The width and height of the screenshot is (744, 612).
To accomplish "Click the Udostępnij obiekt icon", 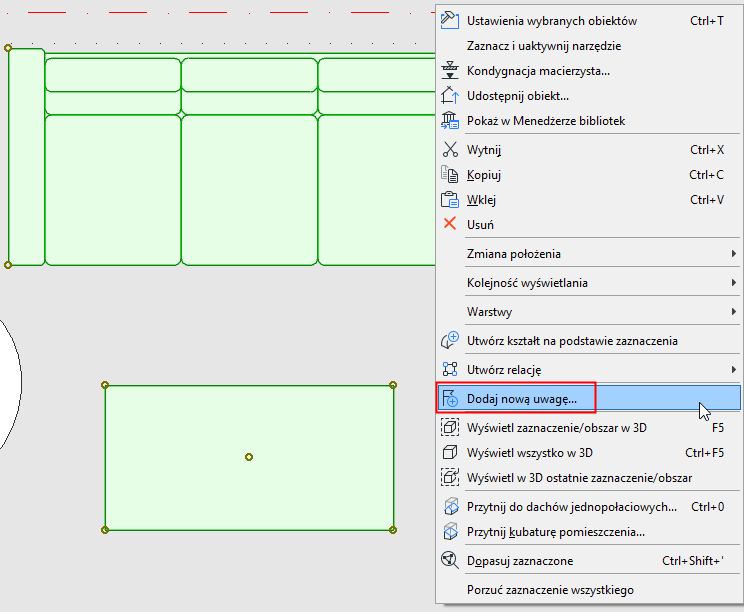I will [449, 95].
